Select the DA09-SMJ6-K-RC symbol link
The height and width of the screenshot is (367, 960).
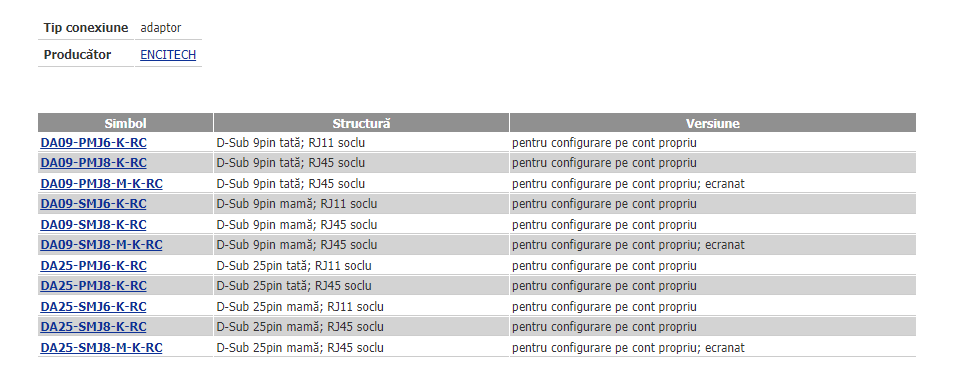[x=94, y=204]
